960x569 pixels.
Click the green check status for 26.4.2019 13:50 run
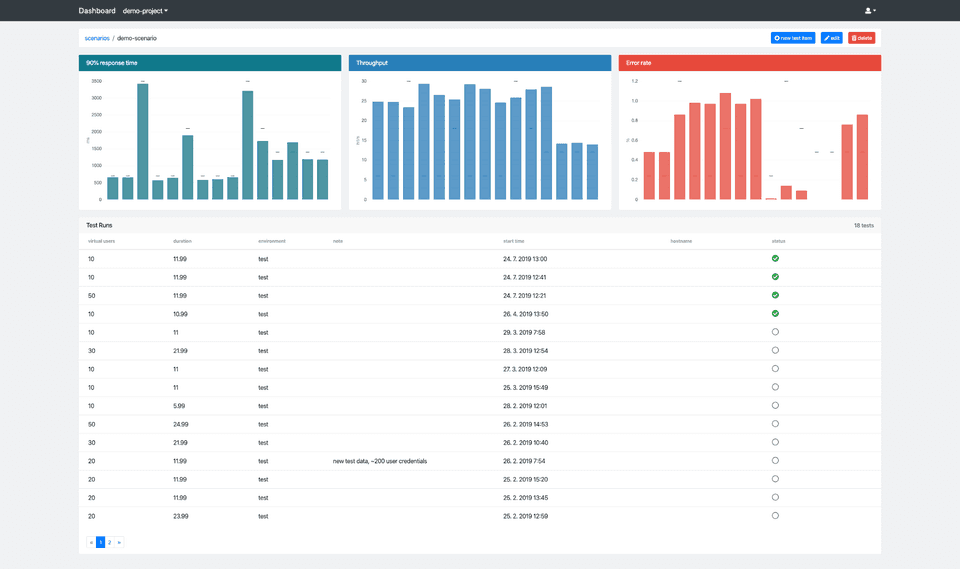coord(775,314)
